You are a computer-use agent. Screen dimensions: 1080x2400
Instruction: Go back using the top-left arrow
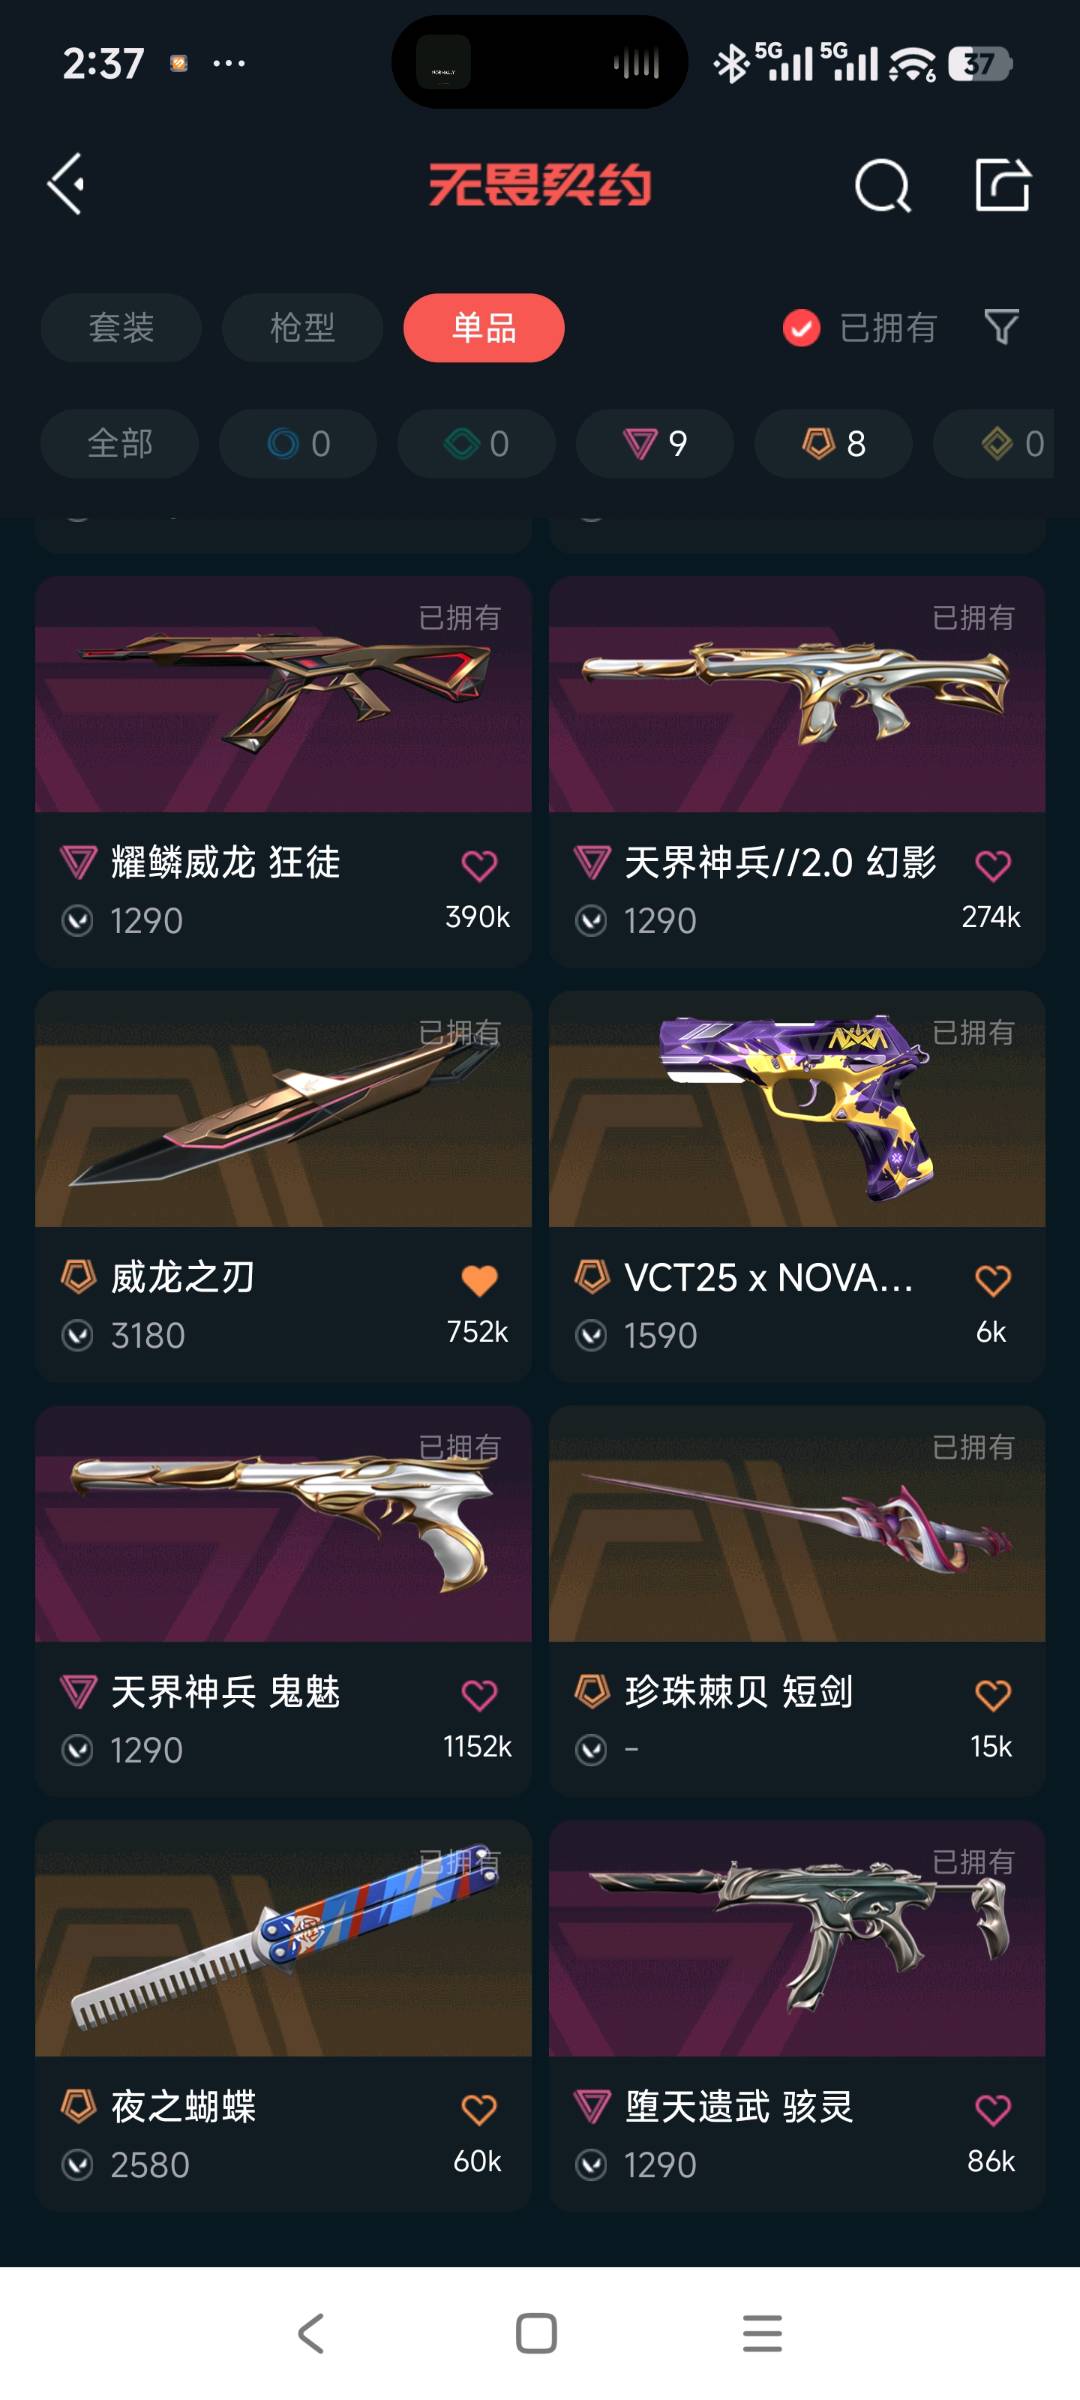pyautogui.click(x=66, y=184)
